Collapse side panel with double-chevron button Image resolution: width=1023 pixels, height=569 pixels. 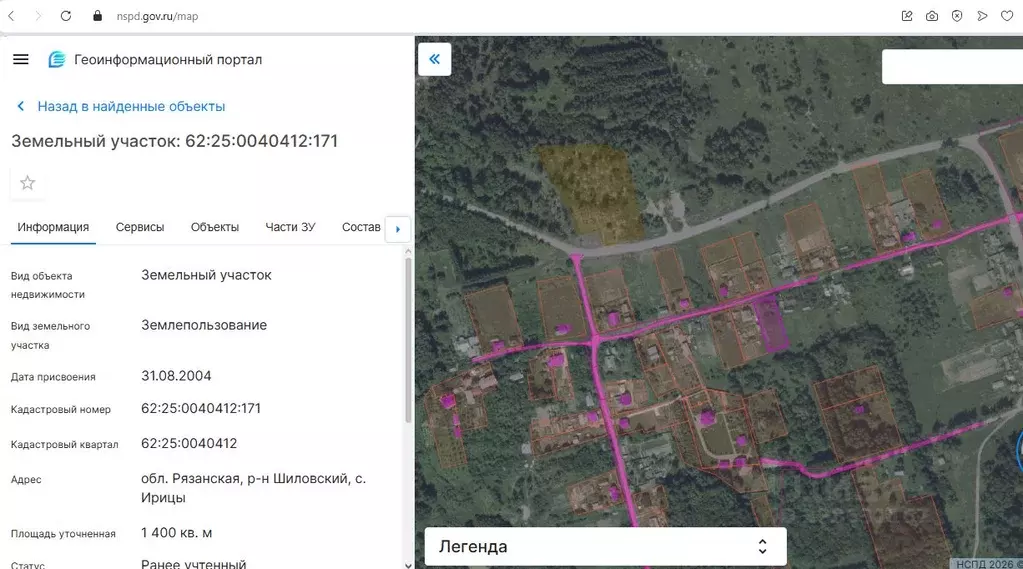pos(434,59)
